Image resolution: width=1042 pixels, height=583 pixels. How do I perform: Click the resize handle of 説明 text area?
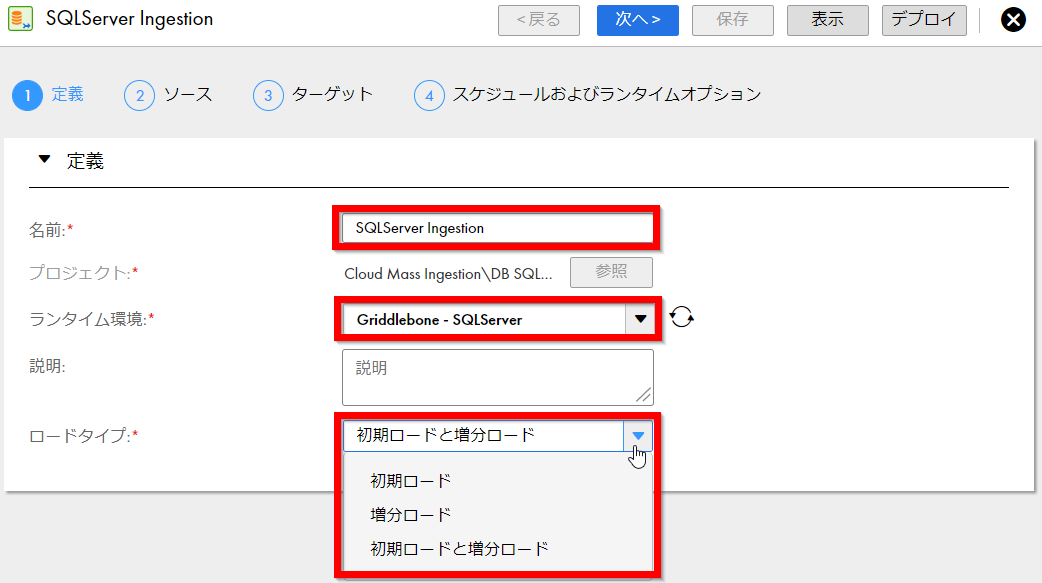pos(643,395)
